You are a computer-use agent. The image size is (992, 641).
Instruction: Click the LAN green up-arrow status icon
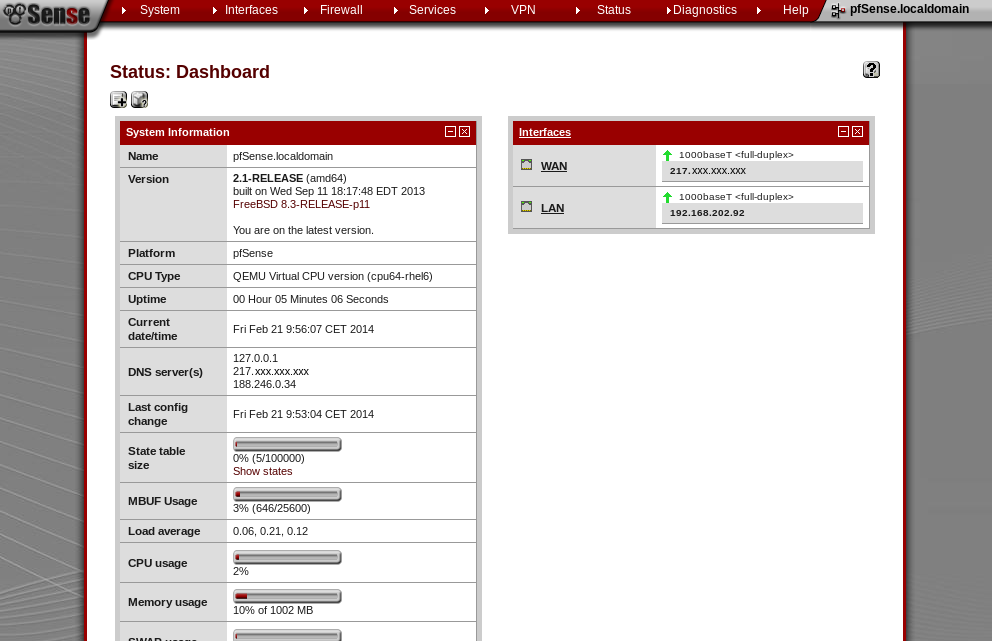click(668, 197)
